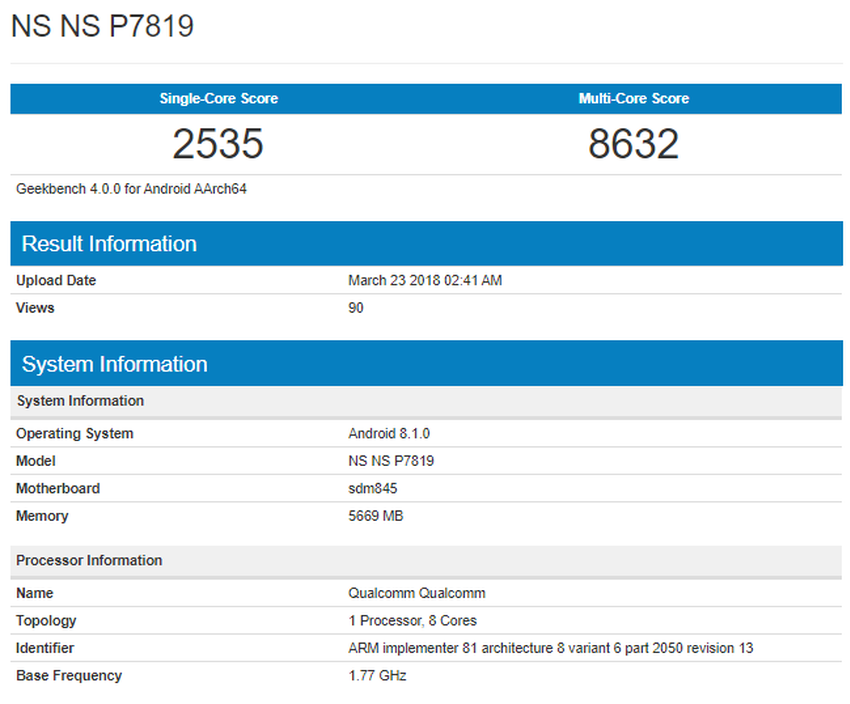
Task: Select the Topology value 1 Processor, 8 Cores
Action: 413,620
